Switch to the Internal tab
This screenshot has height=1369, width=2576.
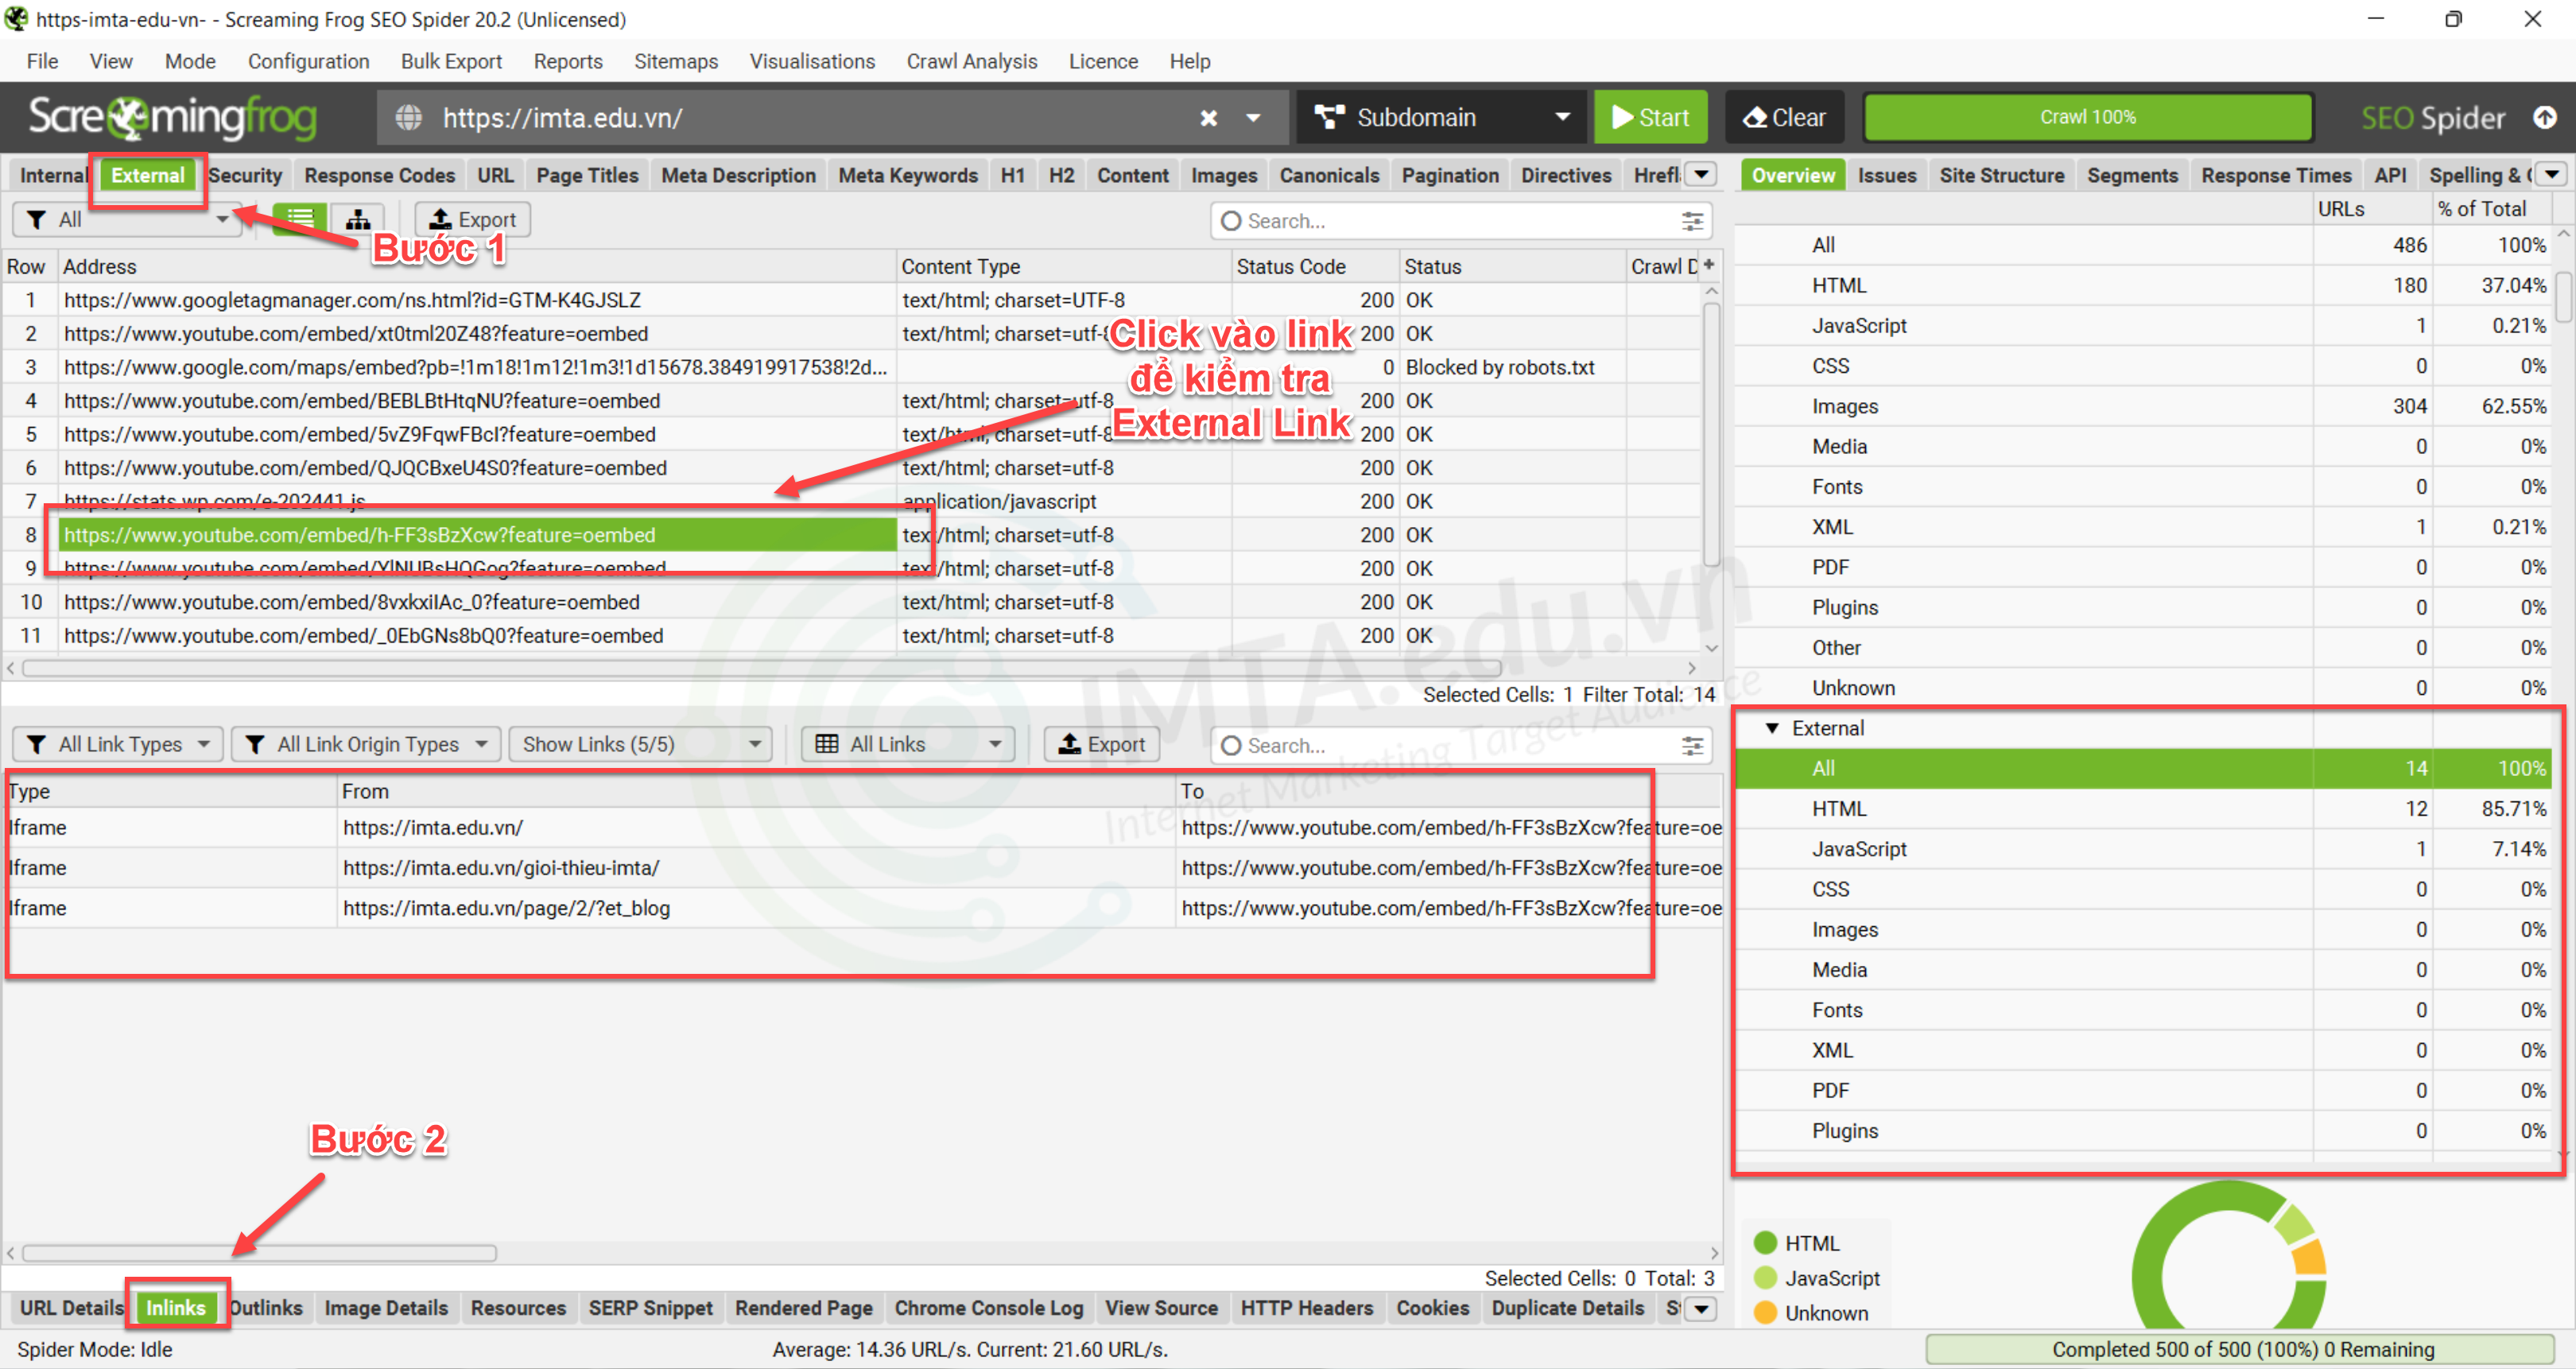point(53,175)
